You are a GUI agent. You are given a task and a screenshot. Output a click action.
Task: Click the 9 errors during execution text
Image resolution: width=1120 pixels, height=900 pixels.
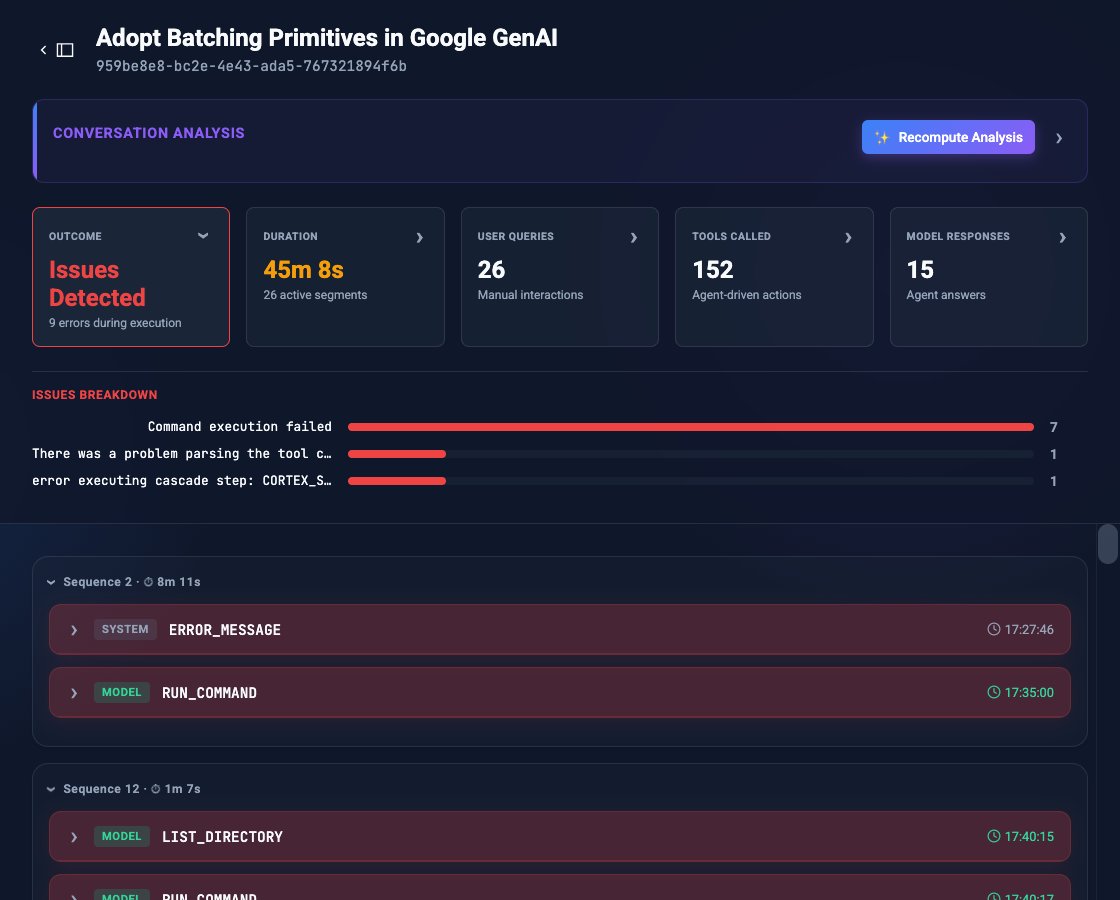tap(115, 323)
